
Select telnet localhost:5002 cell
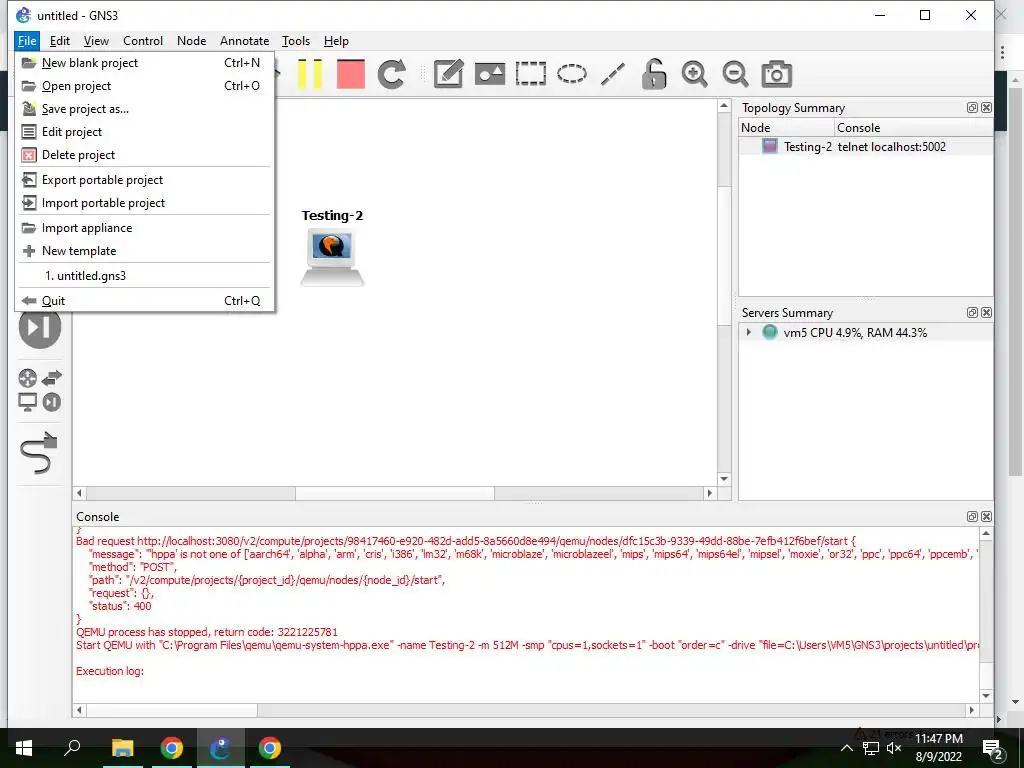pos(891,146)
